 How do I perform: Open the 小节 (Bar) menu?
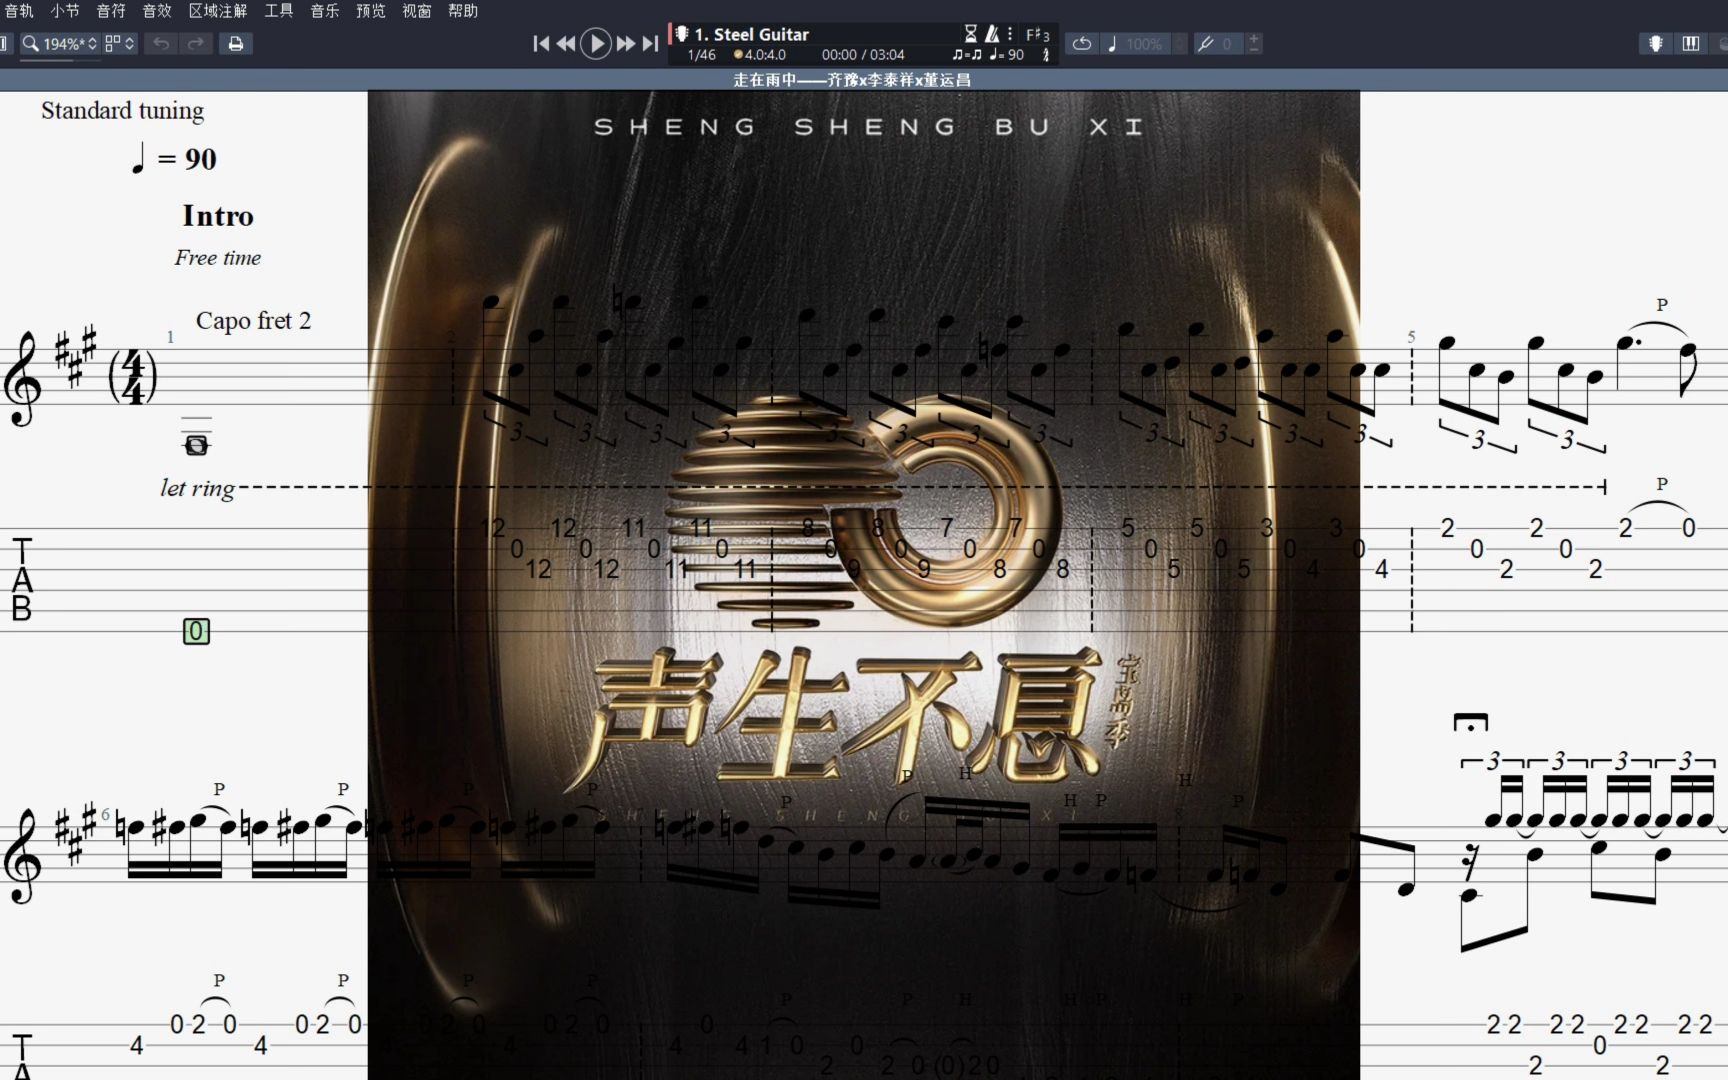(x=65, y=11)
